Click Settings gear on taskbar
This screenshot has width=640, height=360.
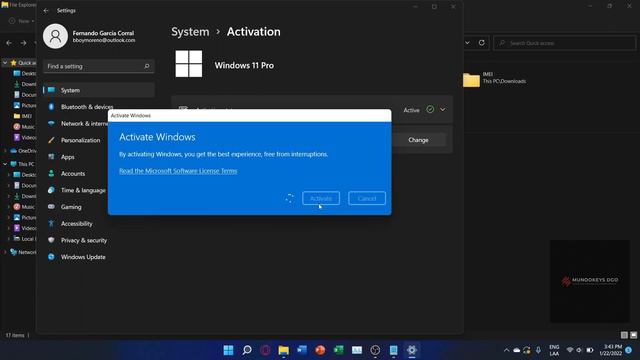tap(412, 350)
